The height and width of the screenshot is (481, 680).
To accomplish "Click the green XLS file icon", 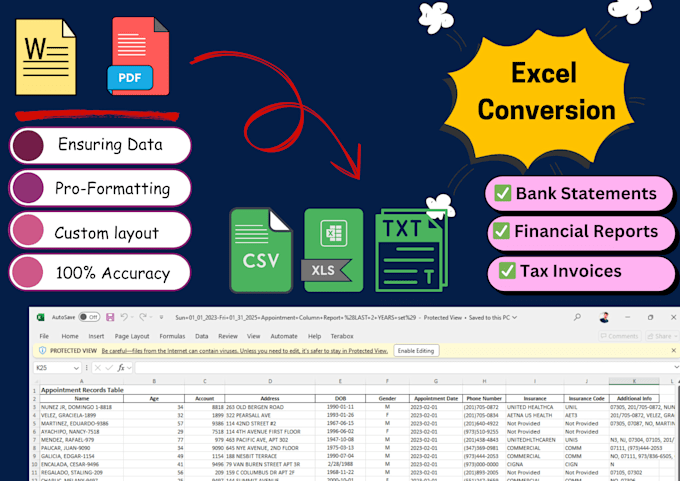I will [332, 250].
